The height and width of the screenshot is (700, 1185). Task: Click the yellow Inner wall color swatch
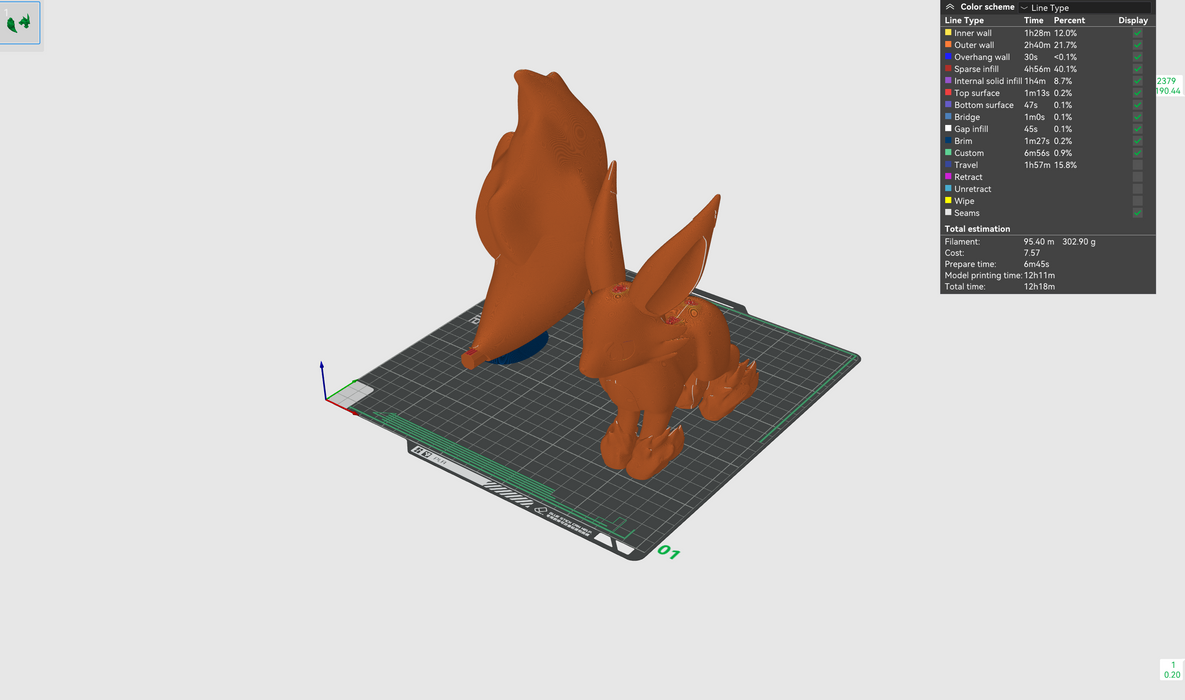(948, 33)
